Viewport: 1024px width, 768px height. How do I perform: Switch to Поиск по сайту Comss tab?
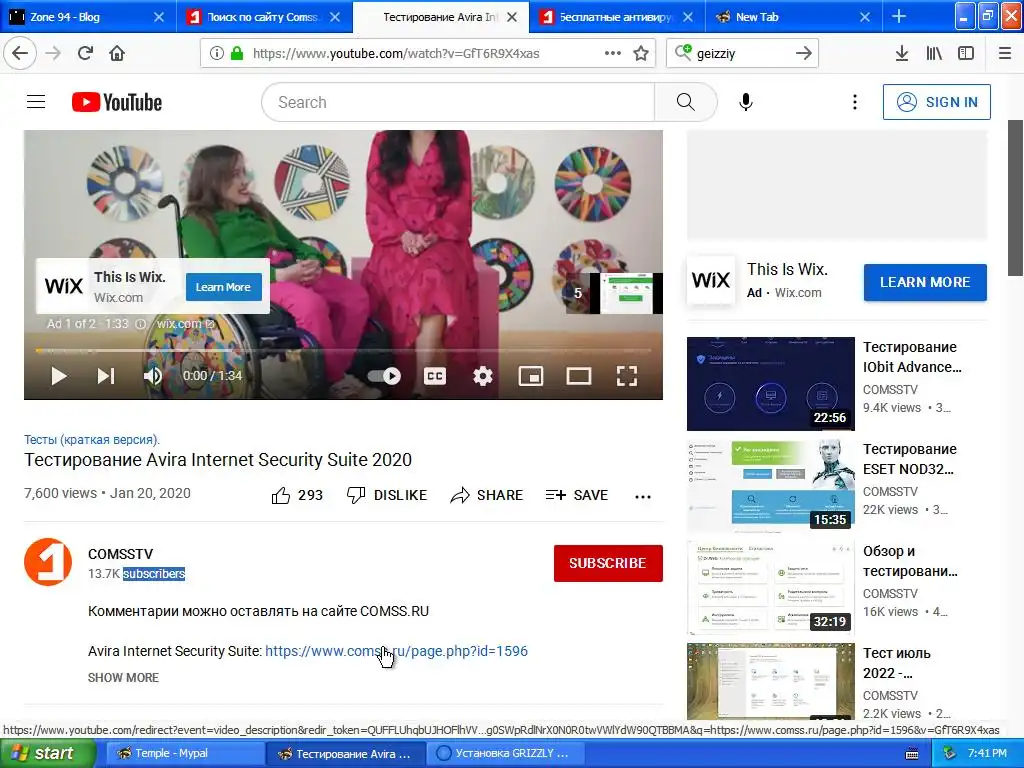tap(264, 17)
